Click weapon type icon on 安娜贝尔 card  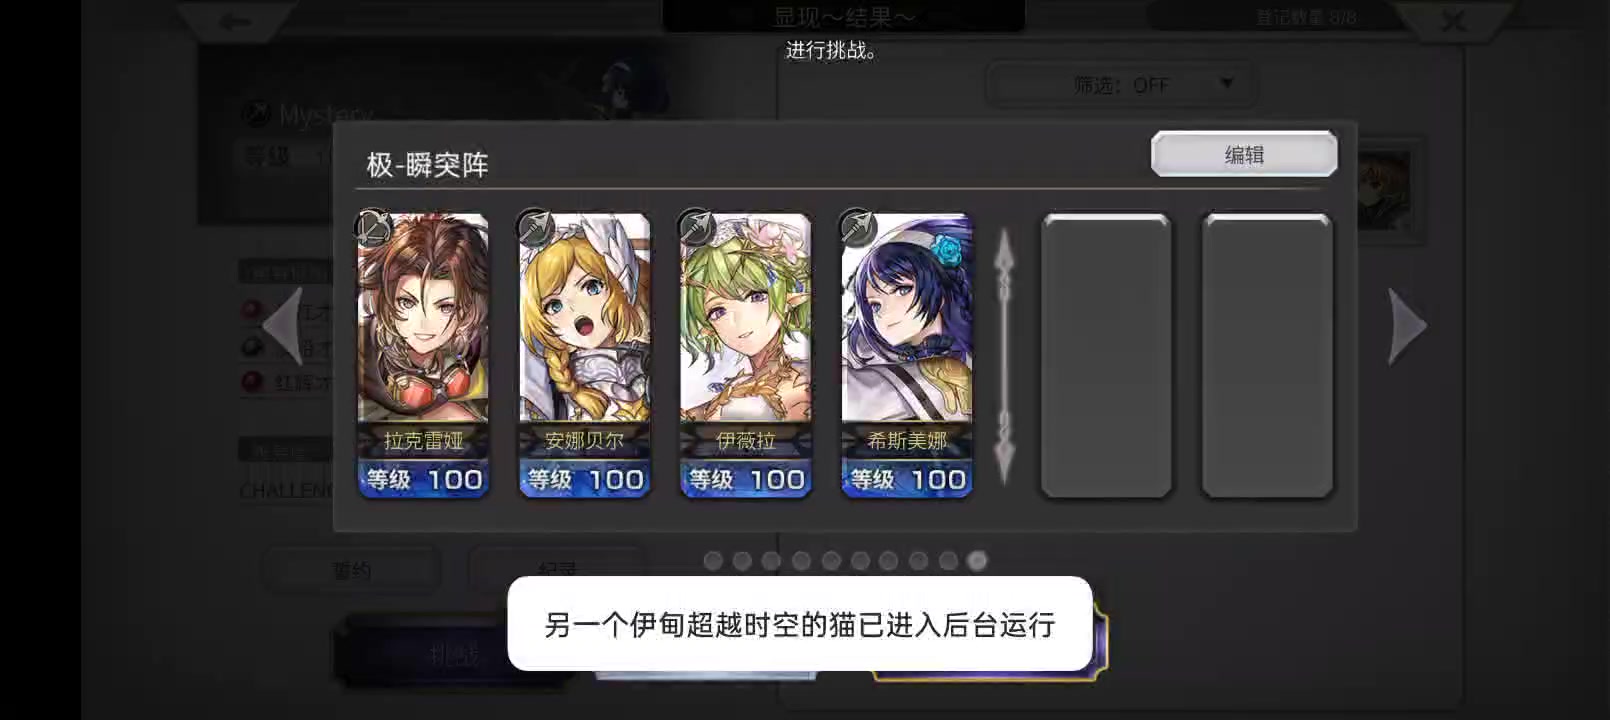click(535, 227)
